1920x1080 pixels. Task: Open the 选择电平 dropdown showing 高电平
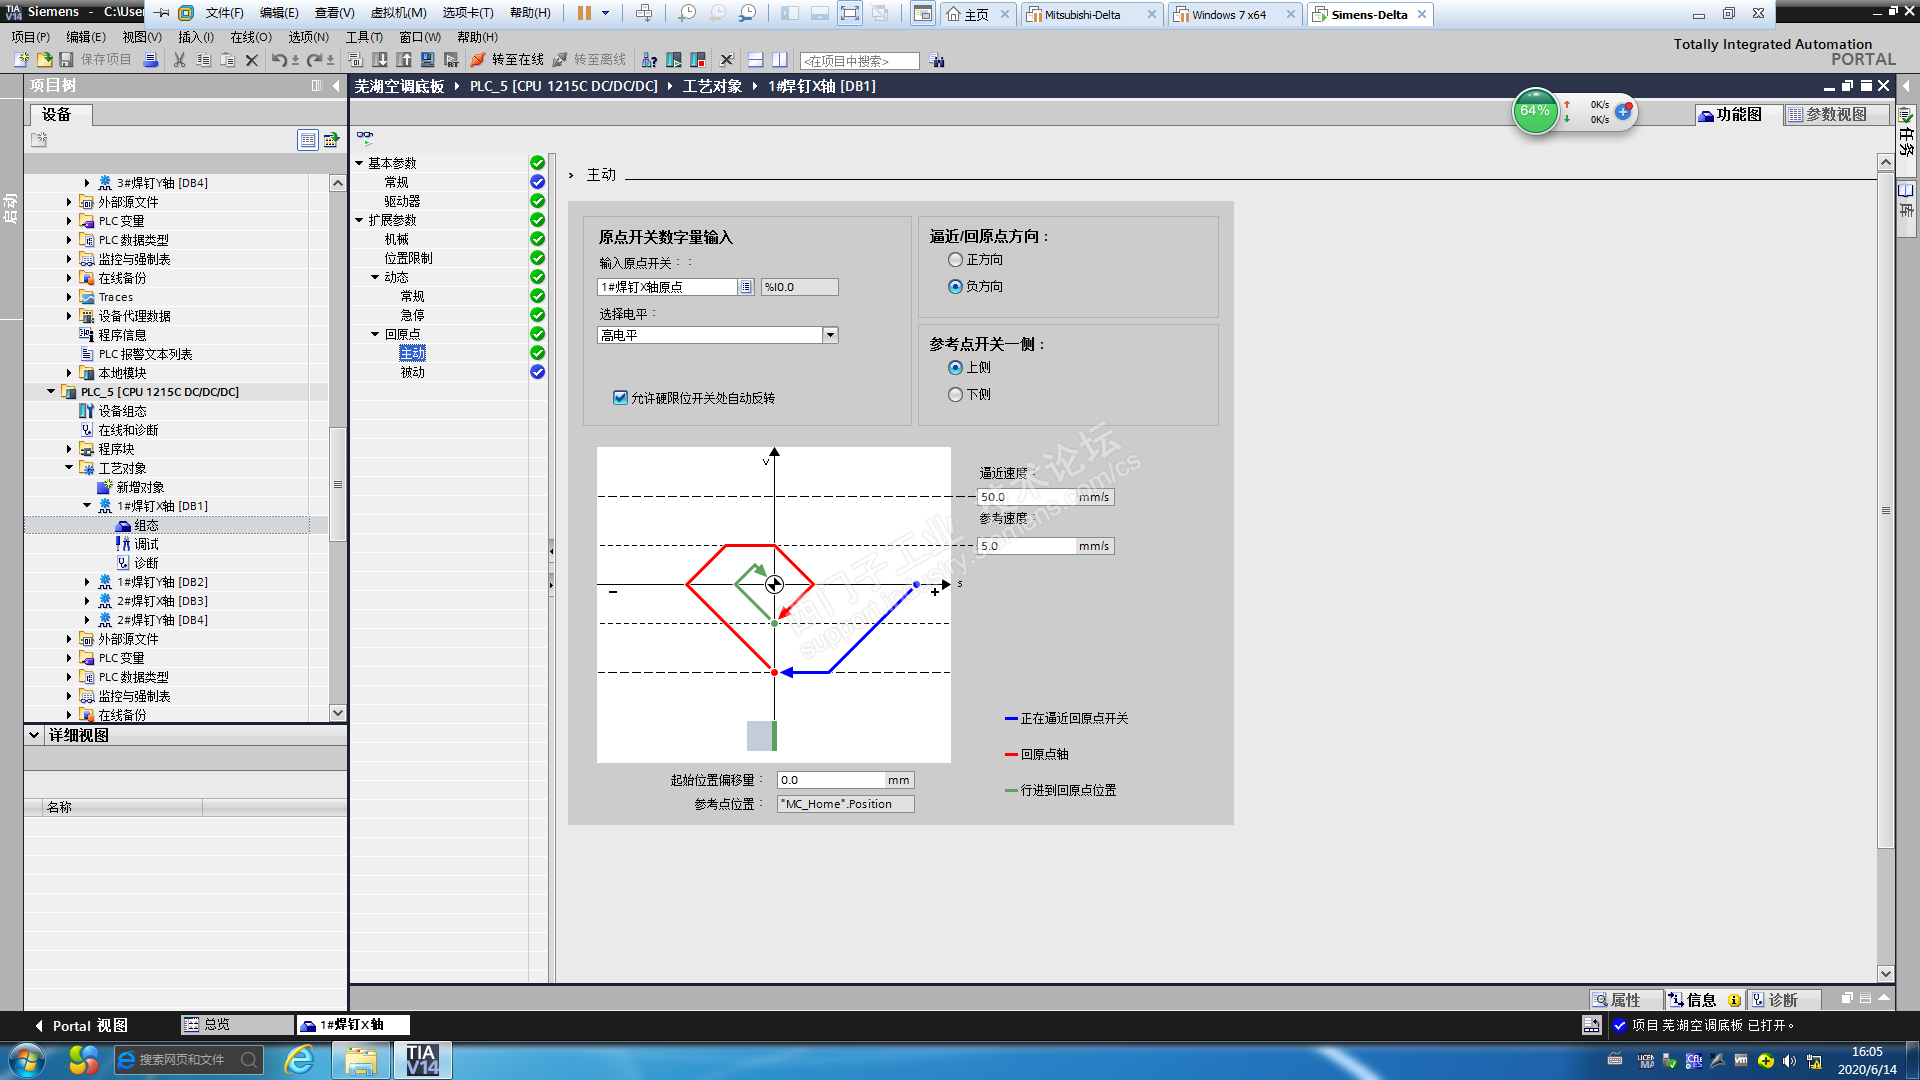830,336
